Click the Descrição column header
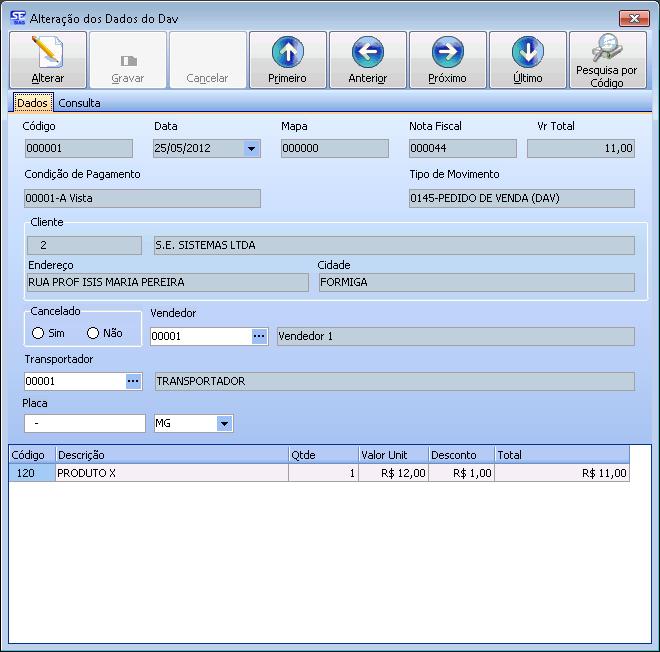The height and width of the screenshot is (652, 660). tap(170, 455)
